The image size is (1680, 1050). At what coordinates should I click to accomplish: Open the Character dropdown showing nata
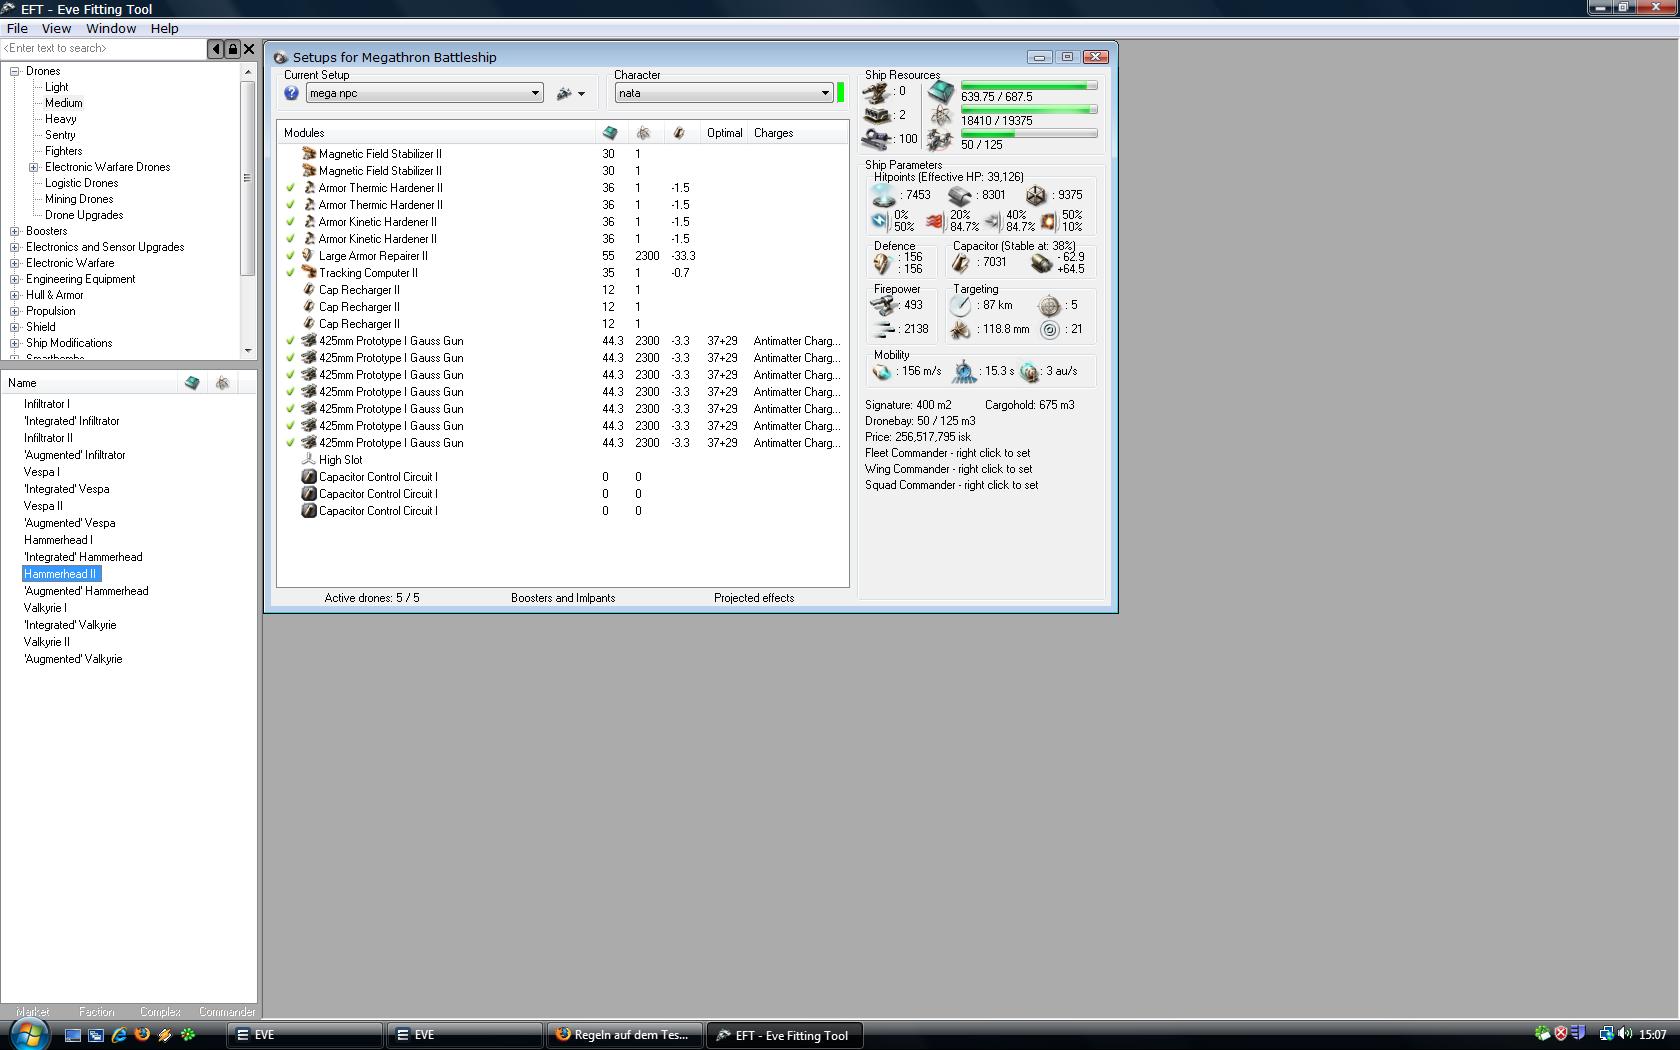(724, 93)
